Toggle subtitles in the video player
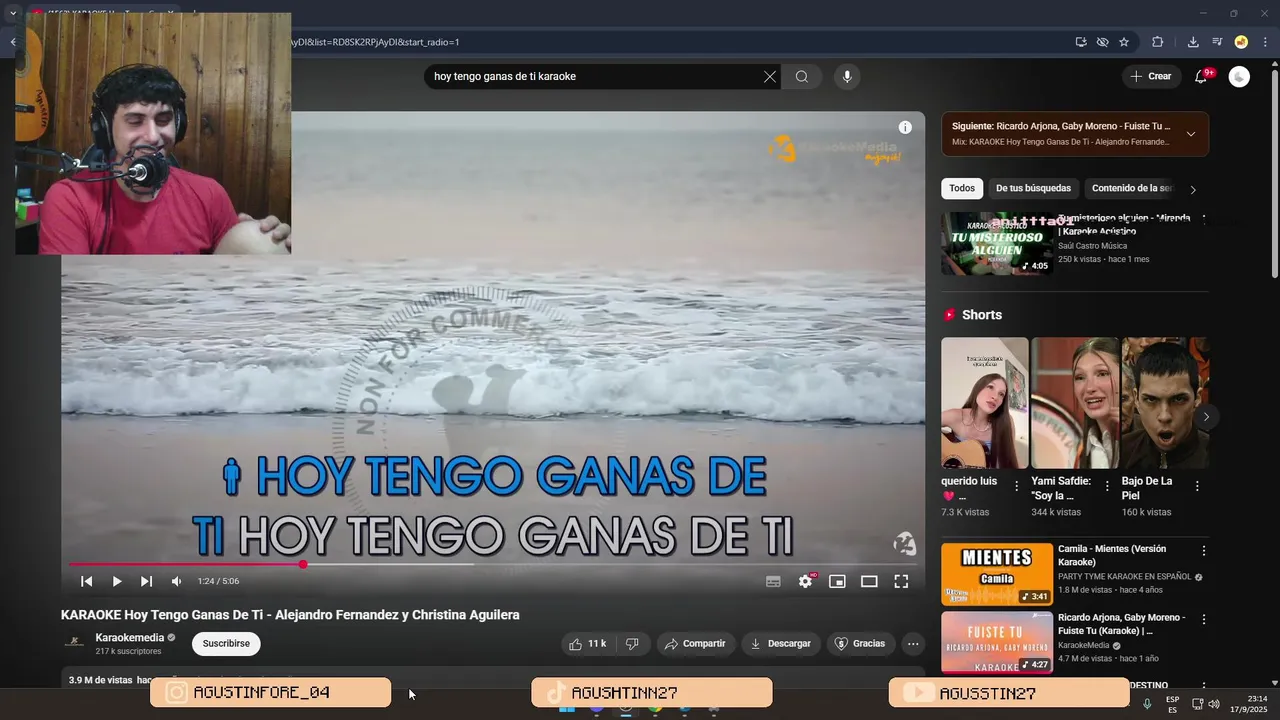This screenshot has height=720, width=1280. [x=773, y=581]
